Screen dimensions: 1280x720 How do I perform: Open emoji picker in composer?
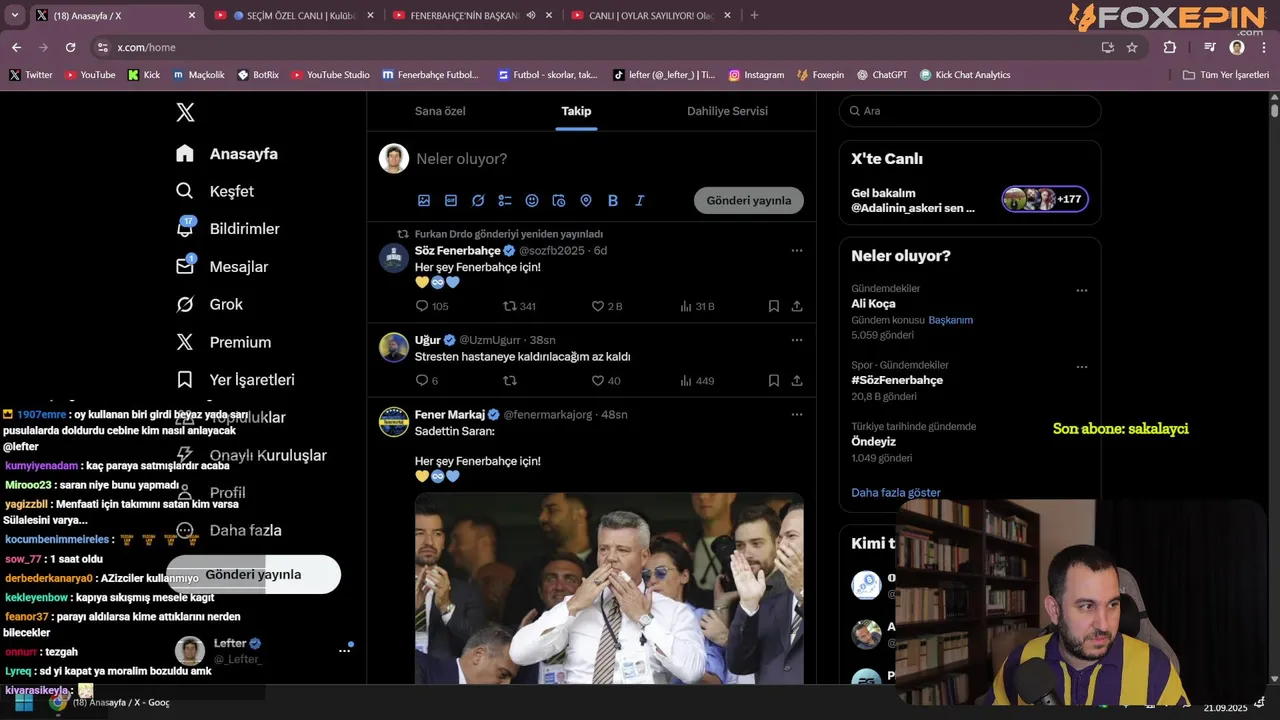[x=532, y=201]
